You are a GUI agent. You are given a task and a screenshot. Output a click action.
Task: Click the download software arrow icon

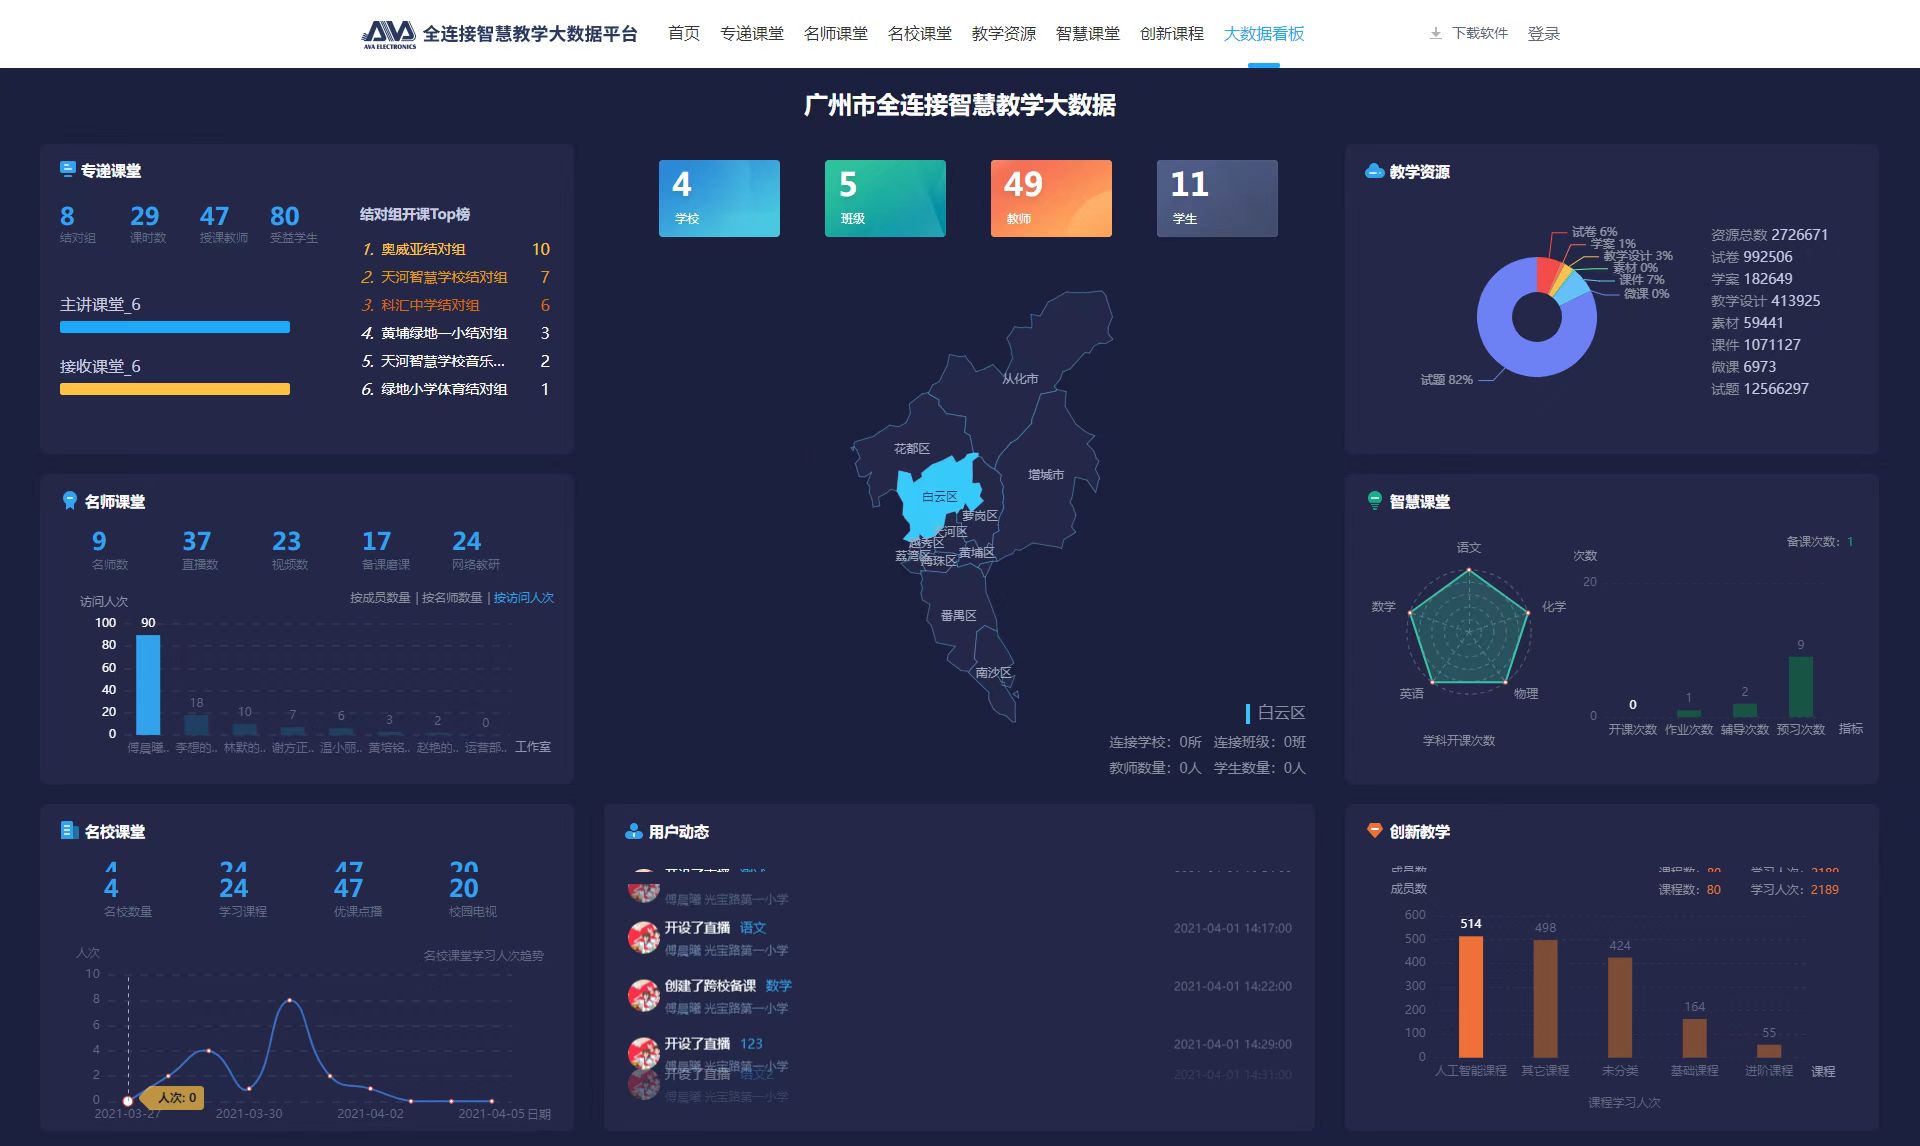point(1435,33)
